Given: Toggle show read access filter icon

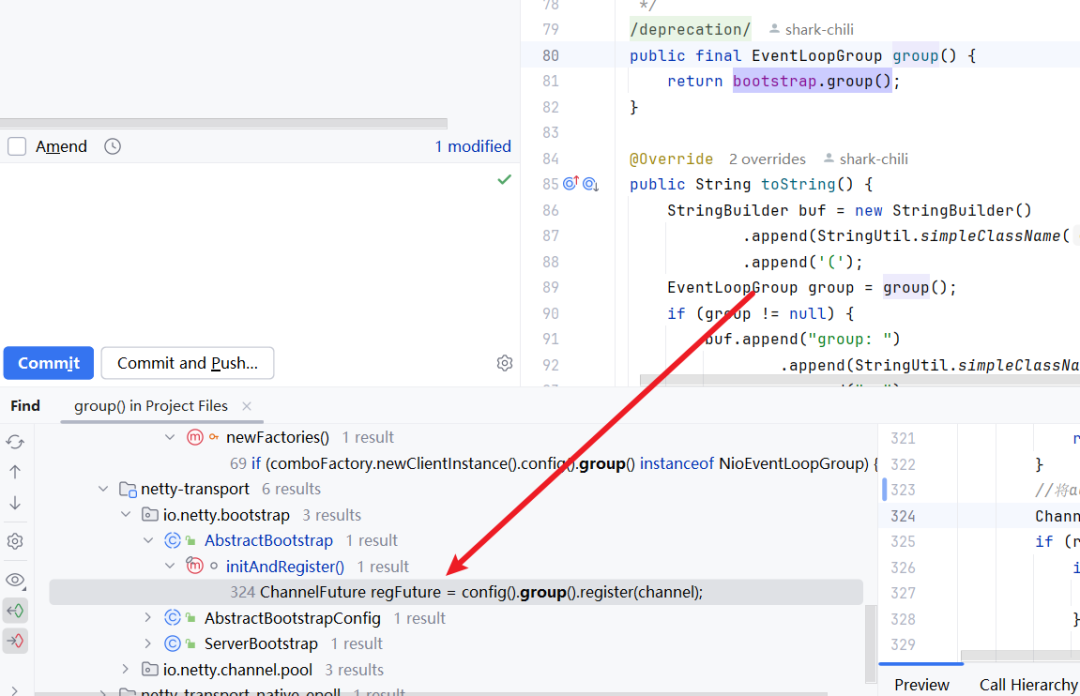Looking at the screenshot, I should point(15,611).
